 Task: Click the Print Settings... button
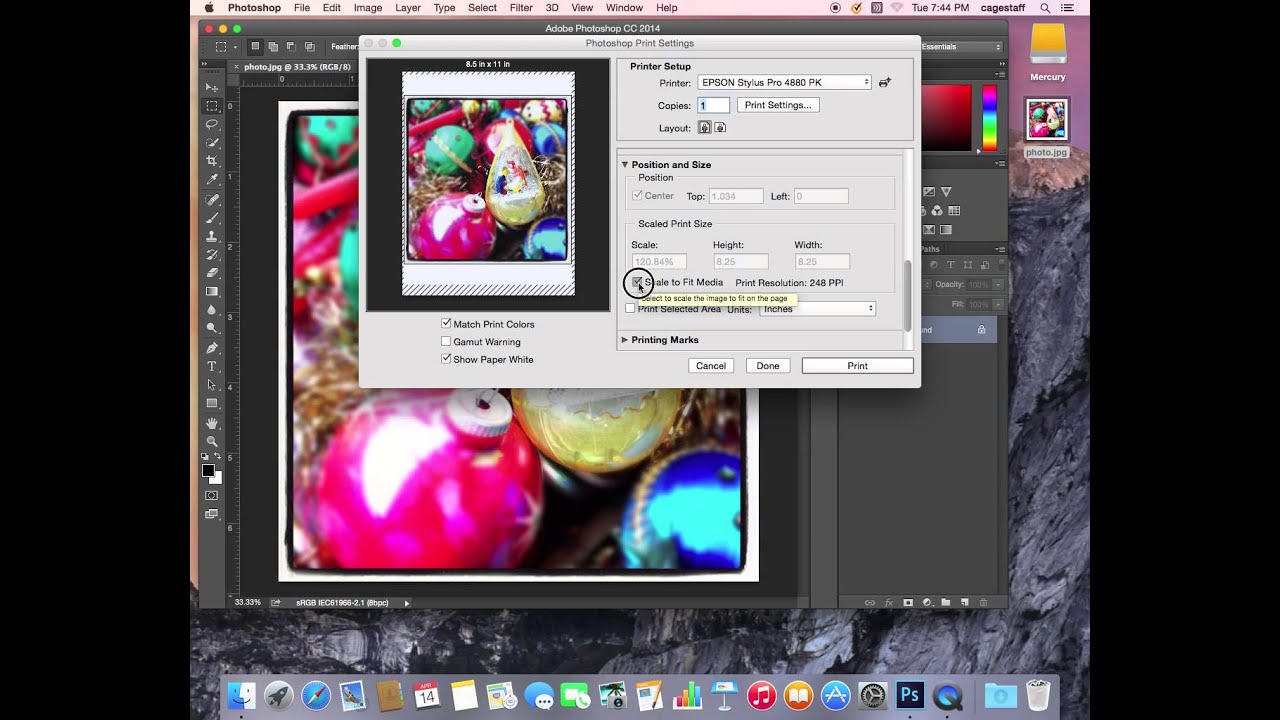[x=778, y=105]
